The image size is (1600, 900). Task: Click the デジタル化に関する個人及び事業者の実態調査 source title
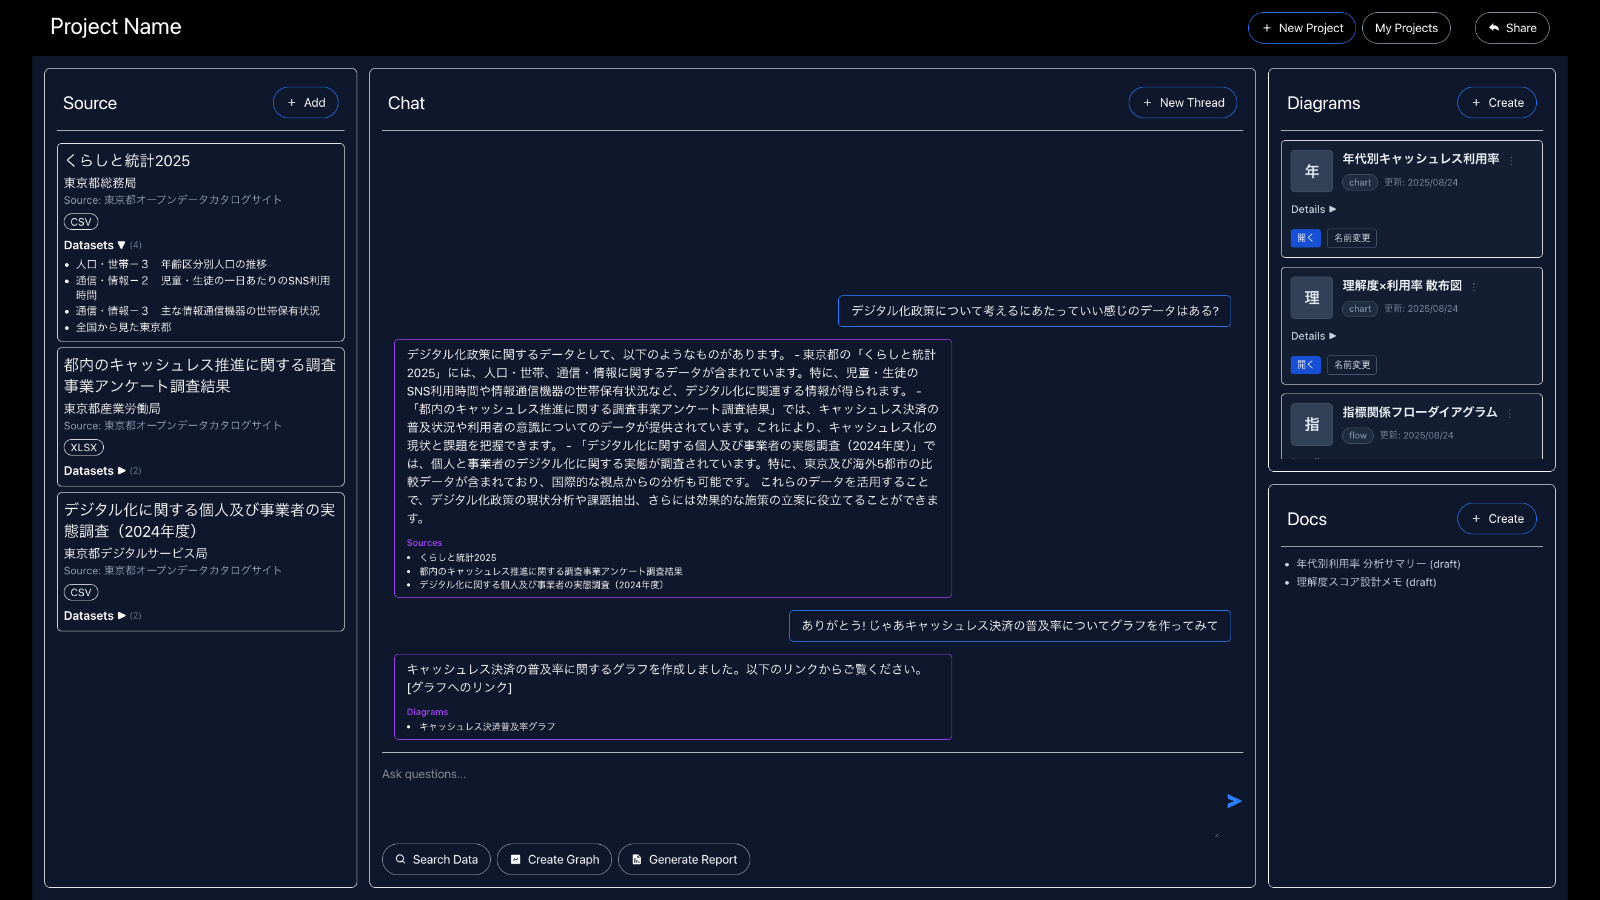pos(200,520)
